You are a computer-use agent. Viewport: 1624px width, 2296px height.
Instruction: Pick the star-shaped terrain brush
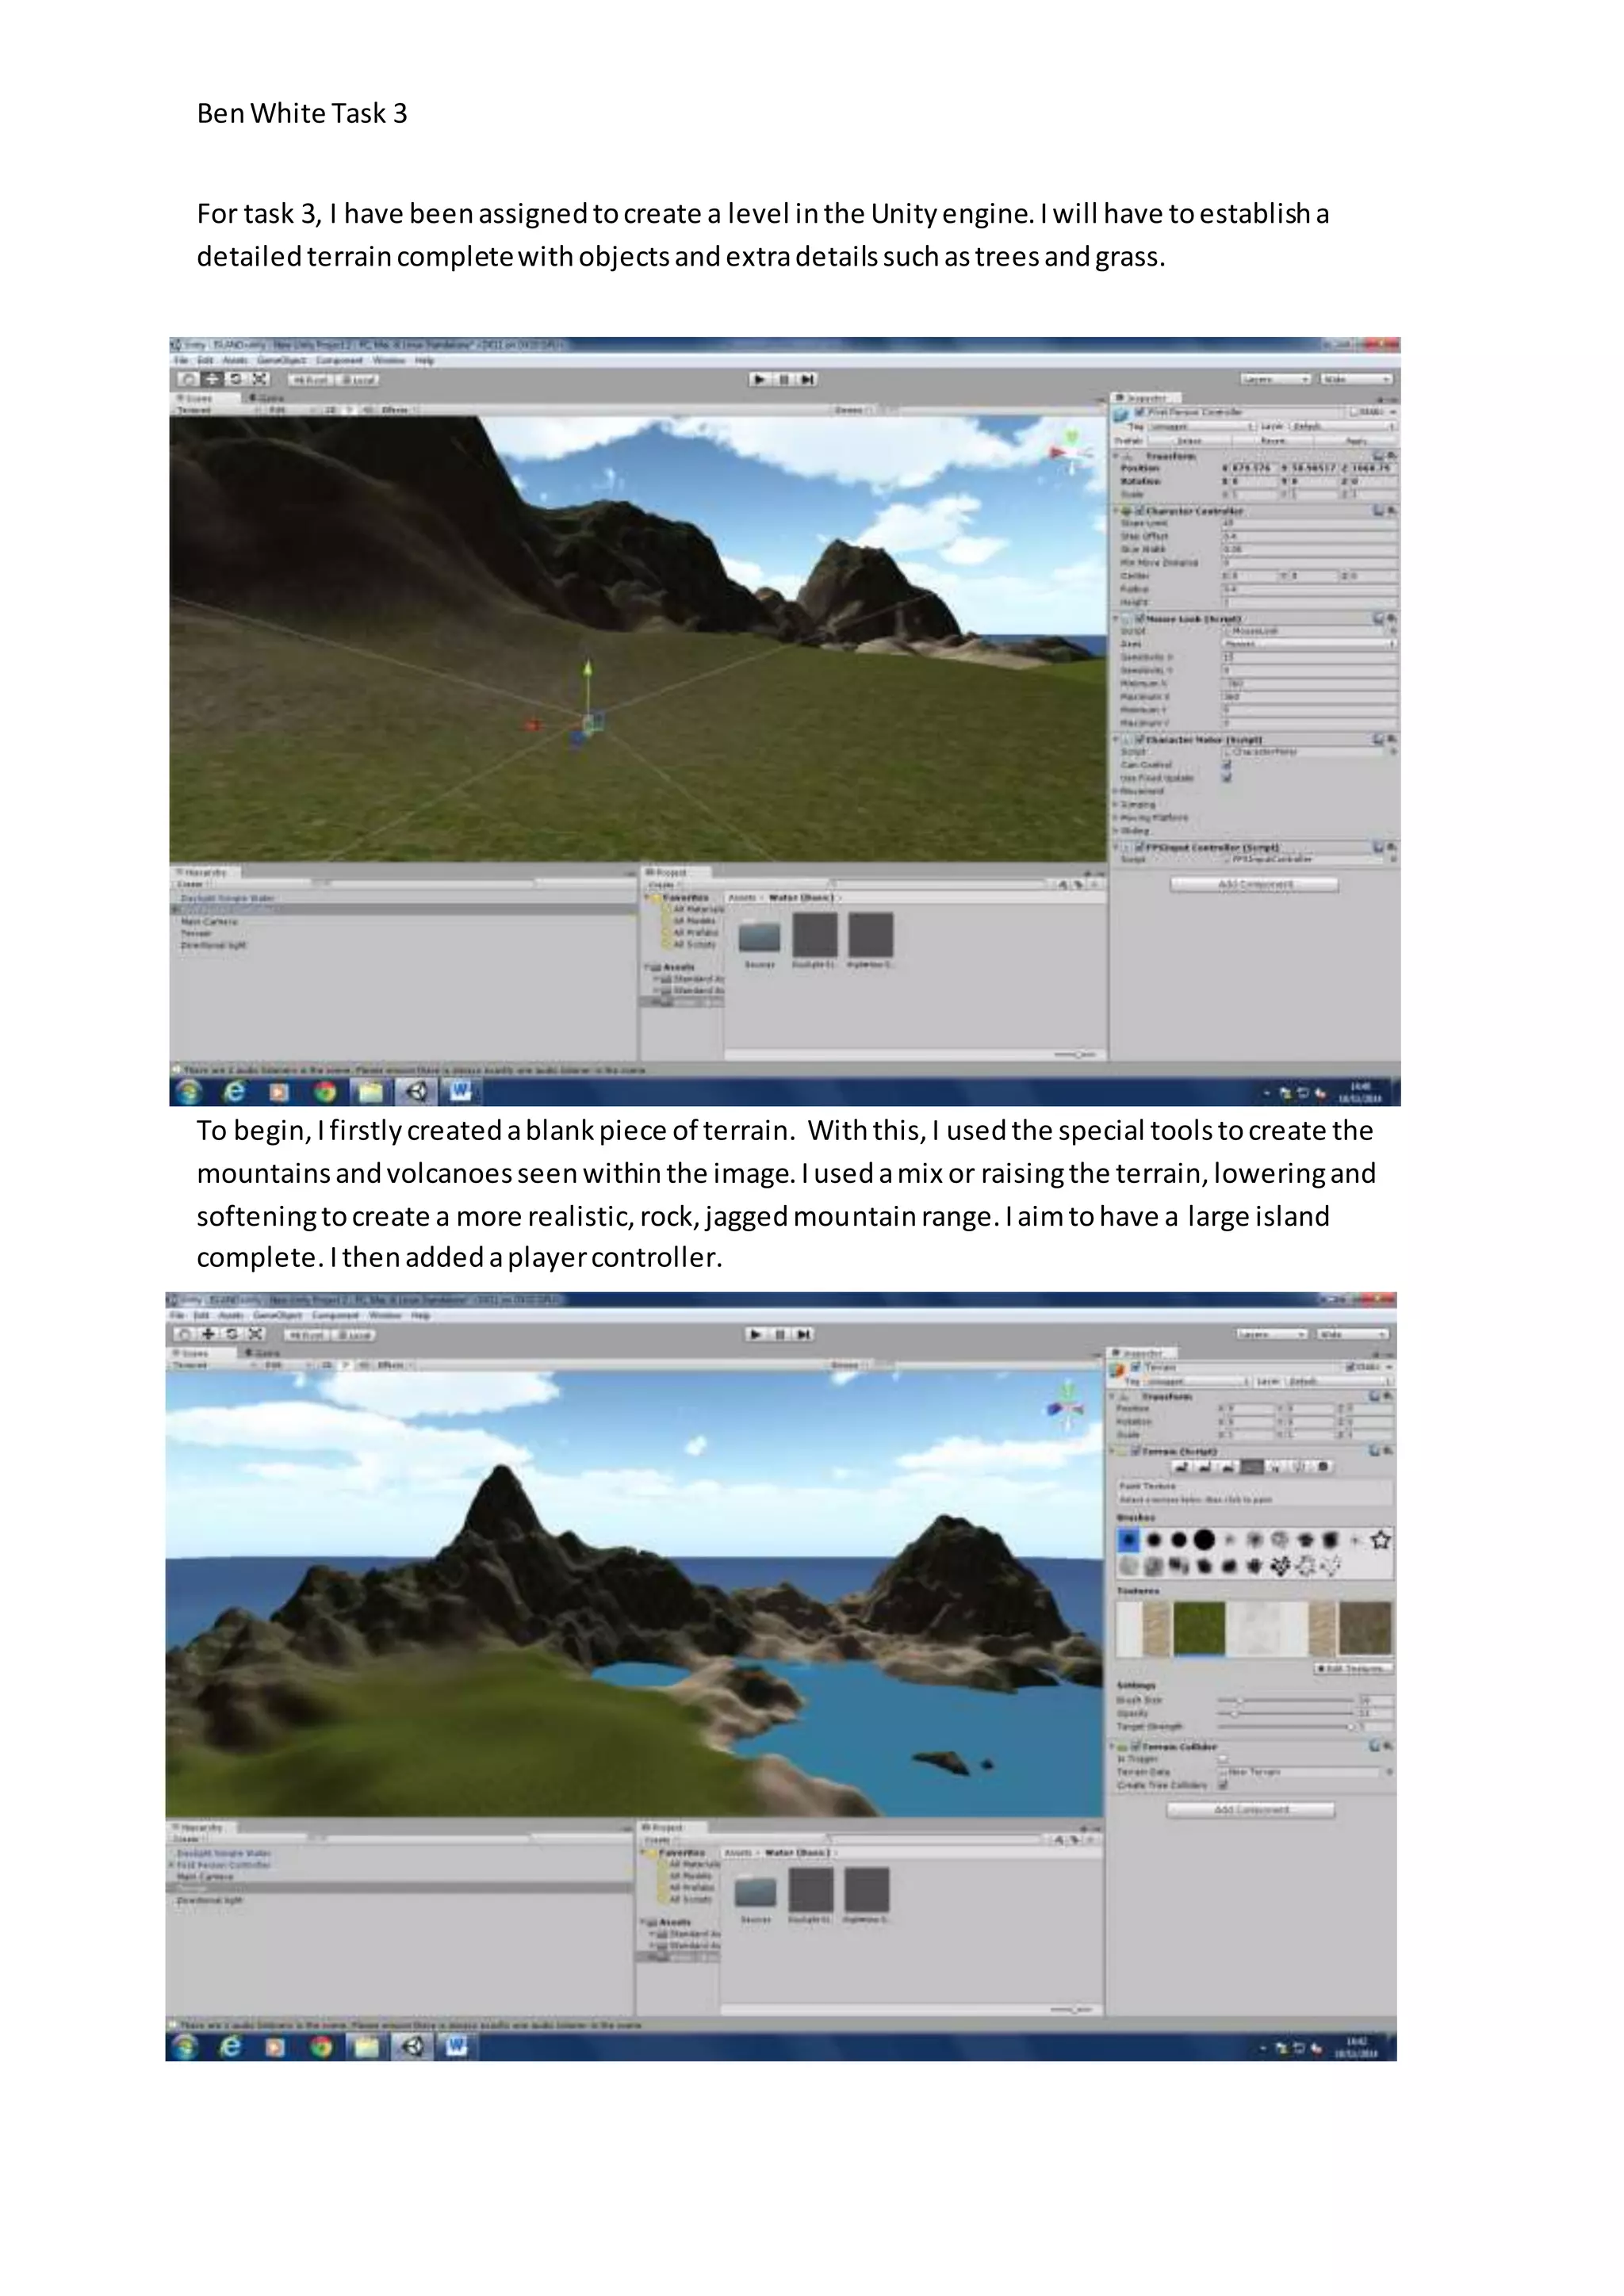(1381, 1540)
